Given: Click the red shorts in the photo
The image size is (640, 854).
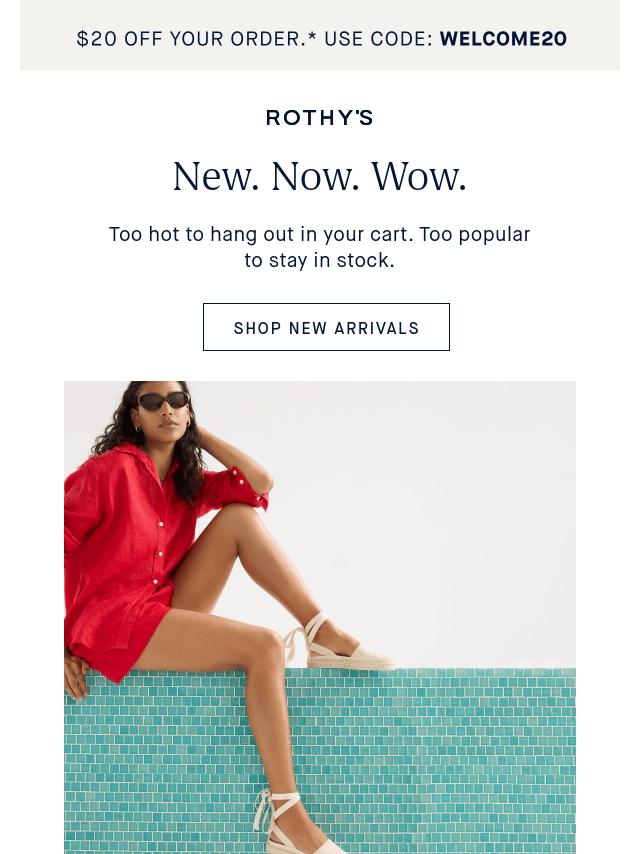Looking at the screenshot, I should (x=125, y=645).
